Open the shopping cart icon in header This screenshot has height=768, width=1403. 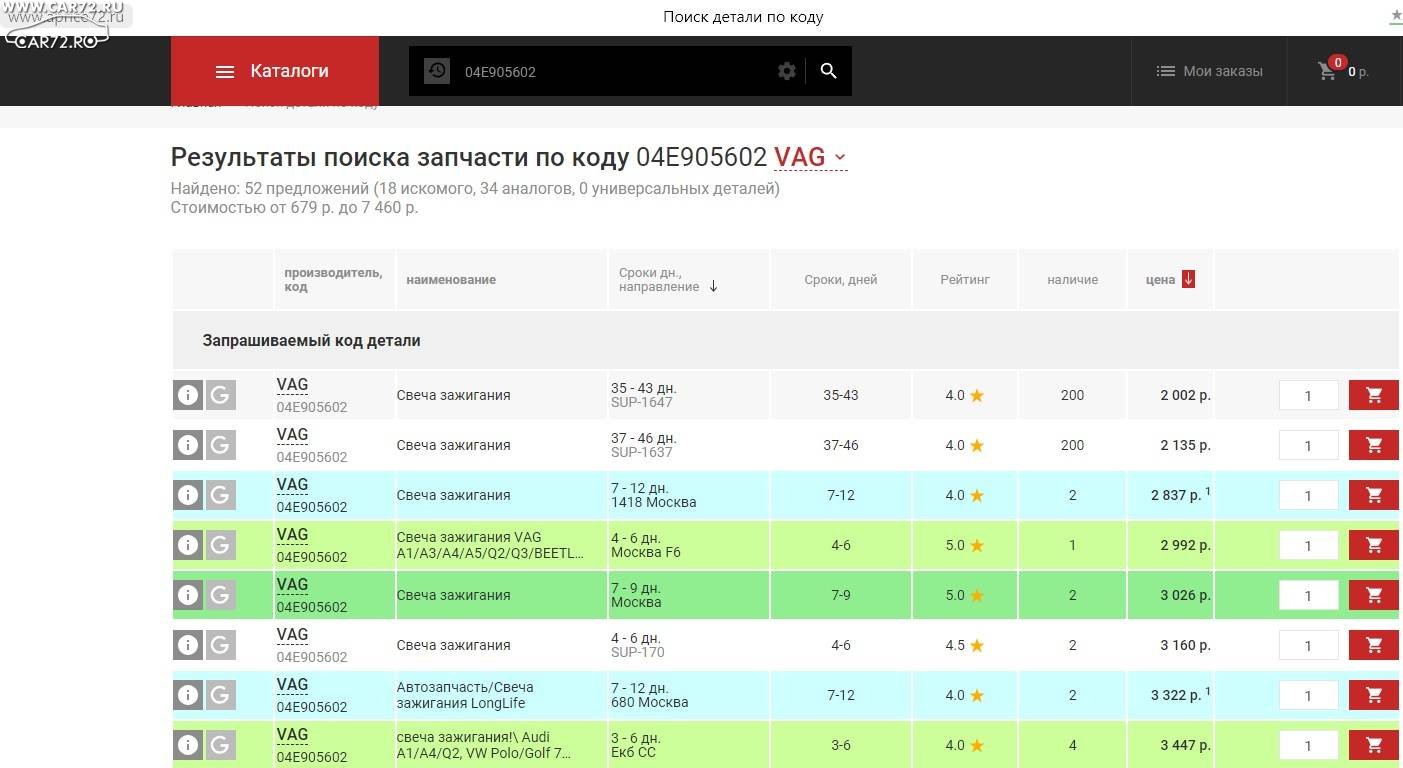coord(1328,71)
